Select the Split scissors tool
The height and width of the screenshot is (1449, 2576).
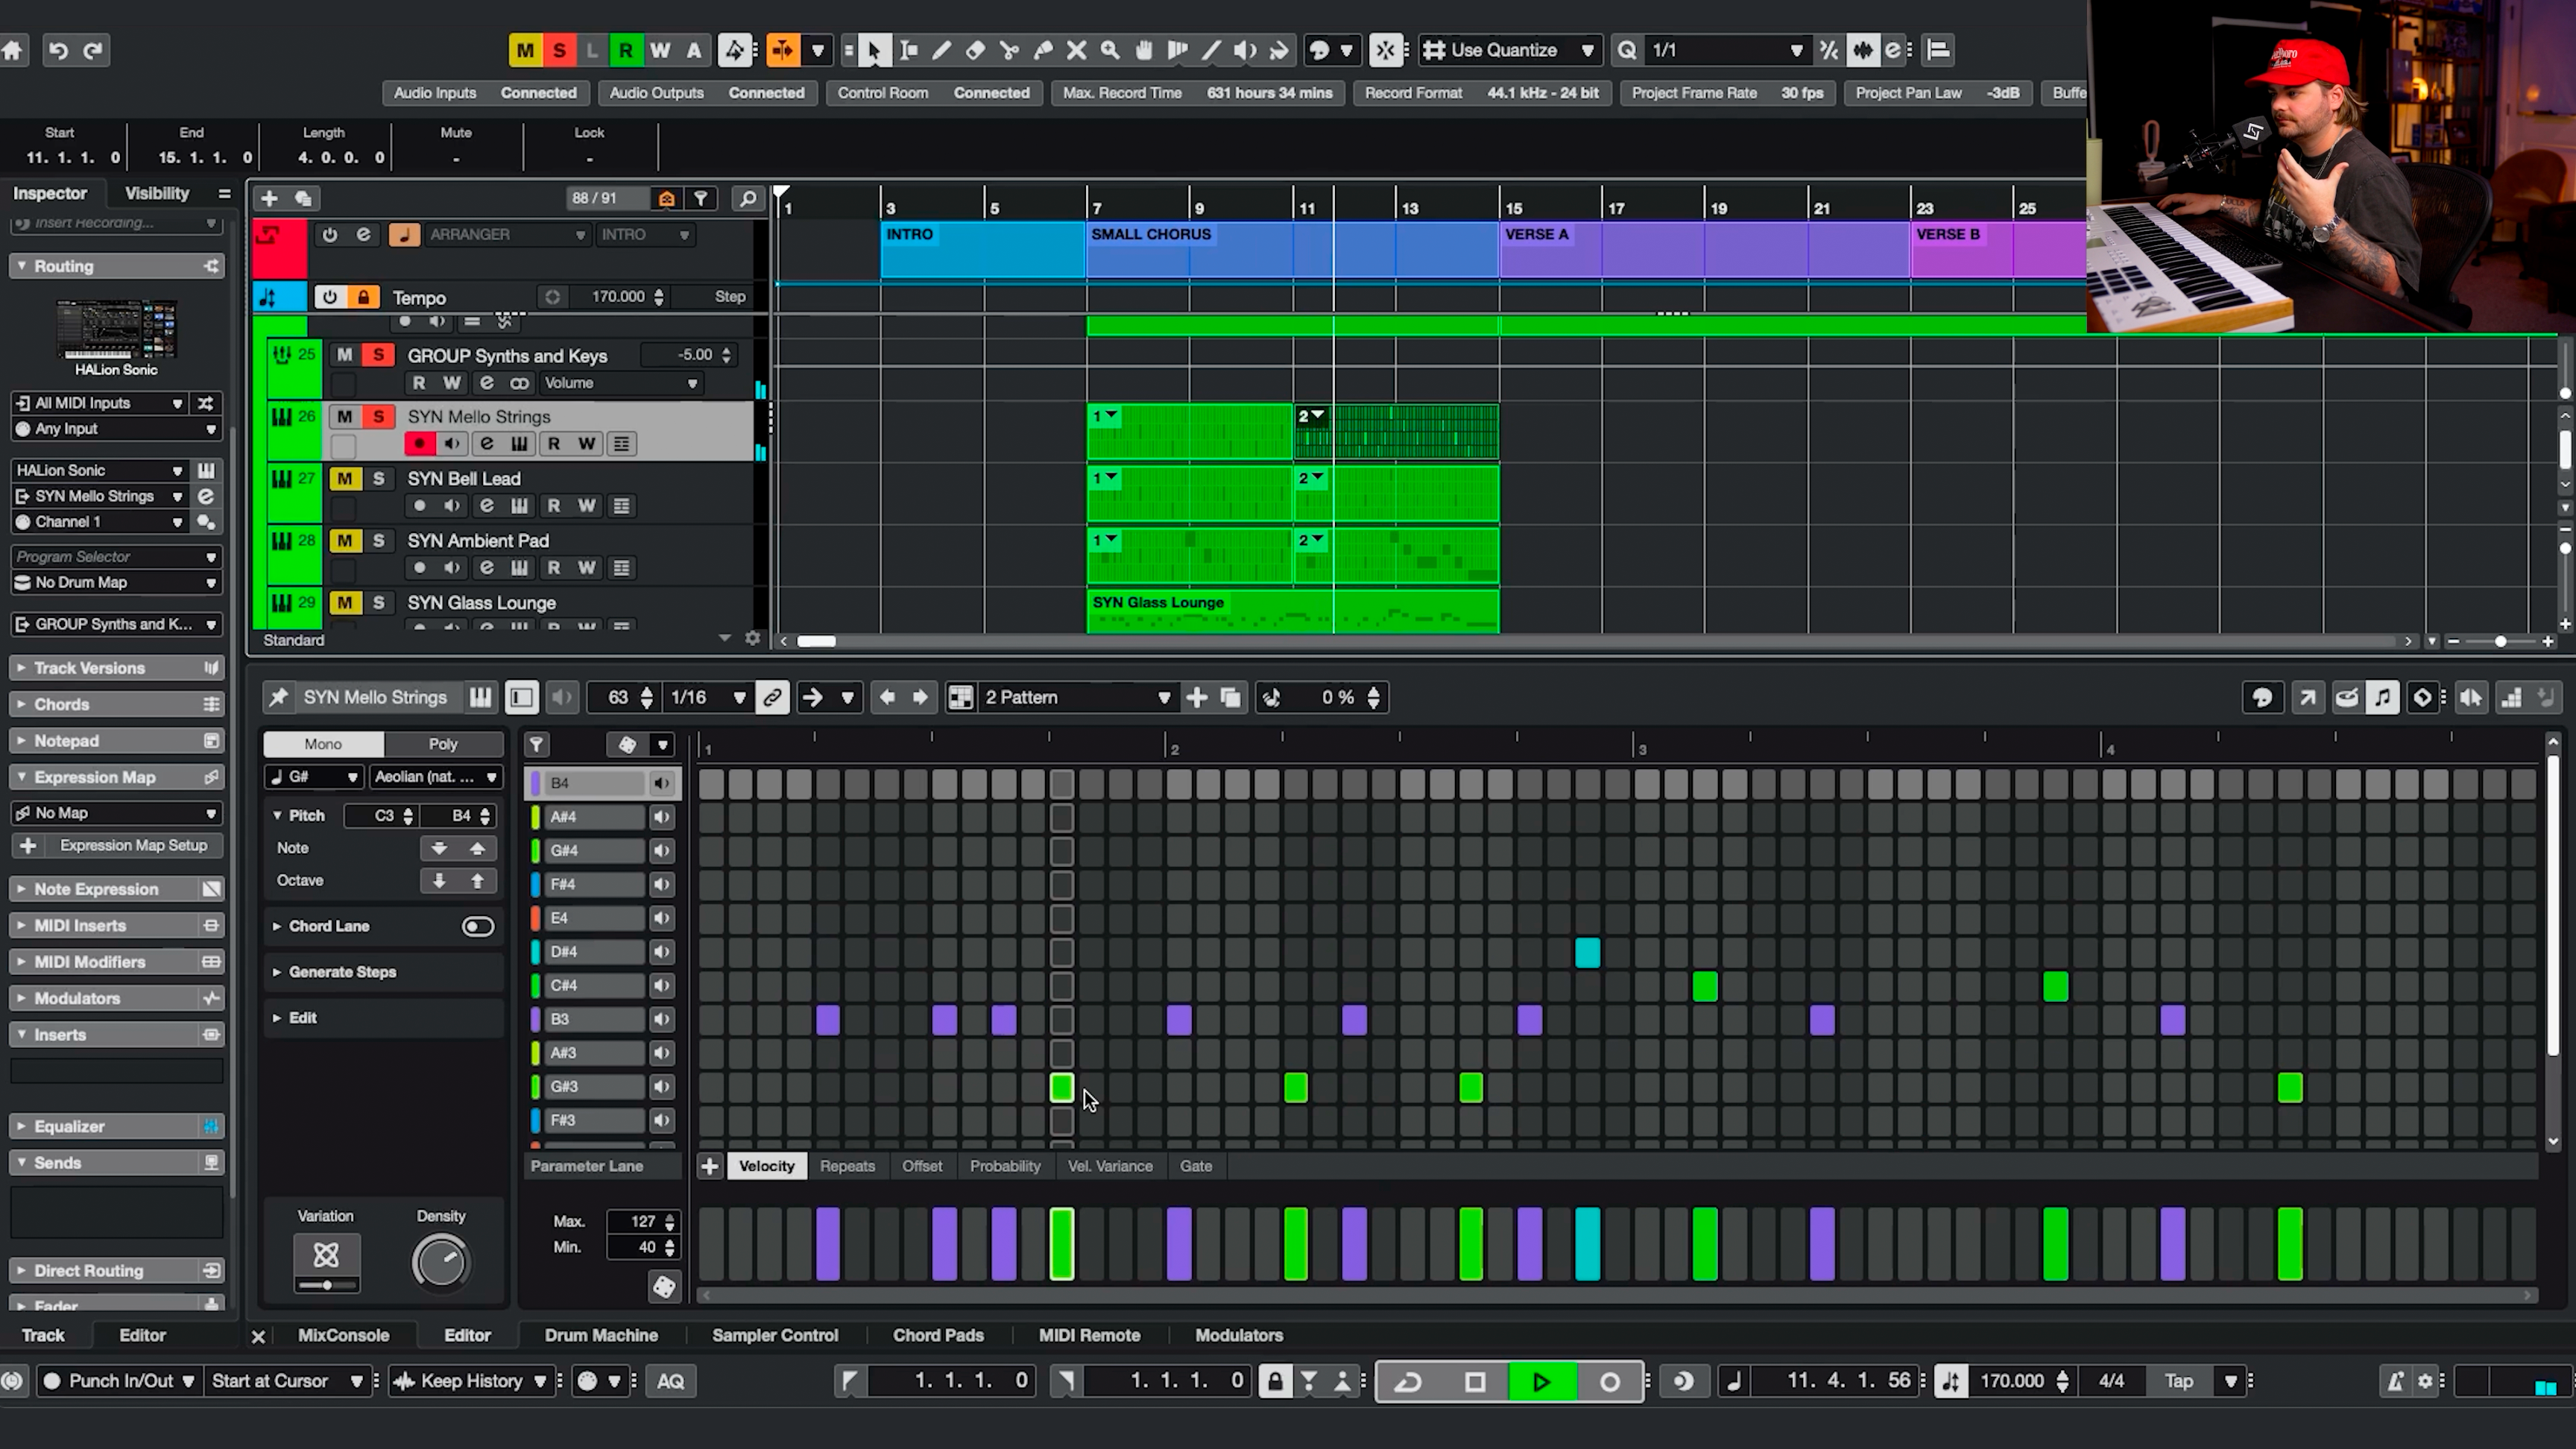1009,50
